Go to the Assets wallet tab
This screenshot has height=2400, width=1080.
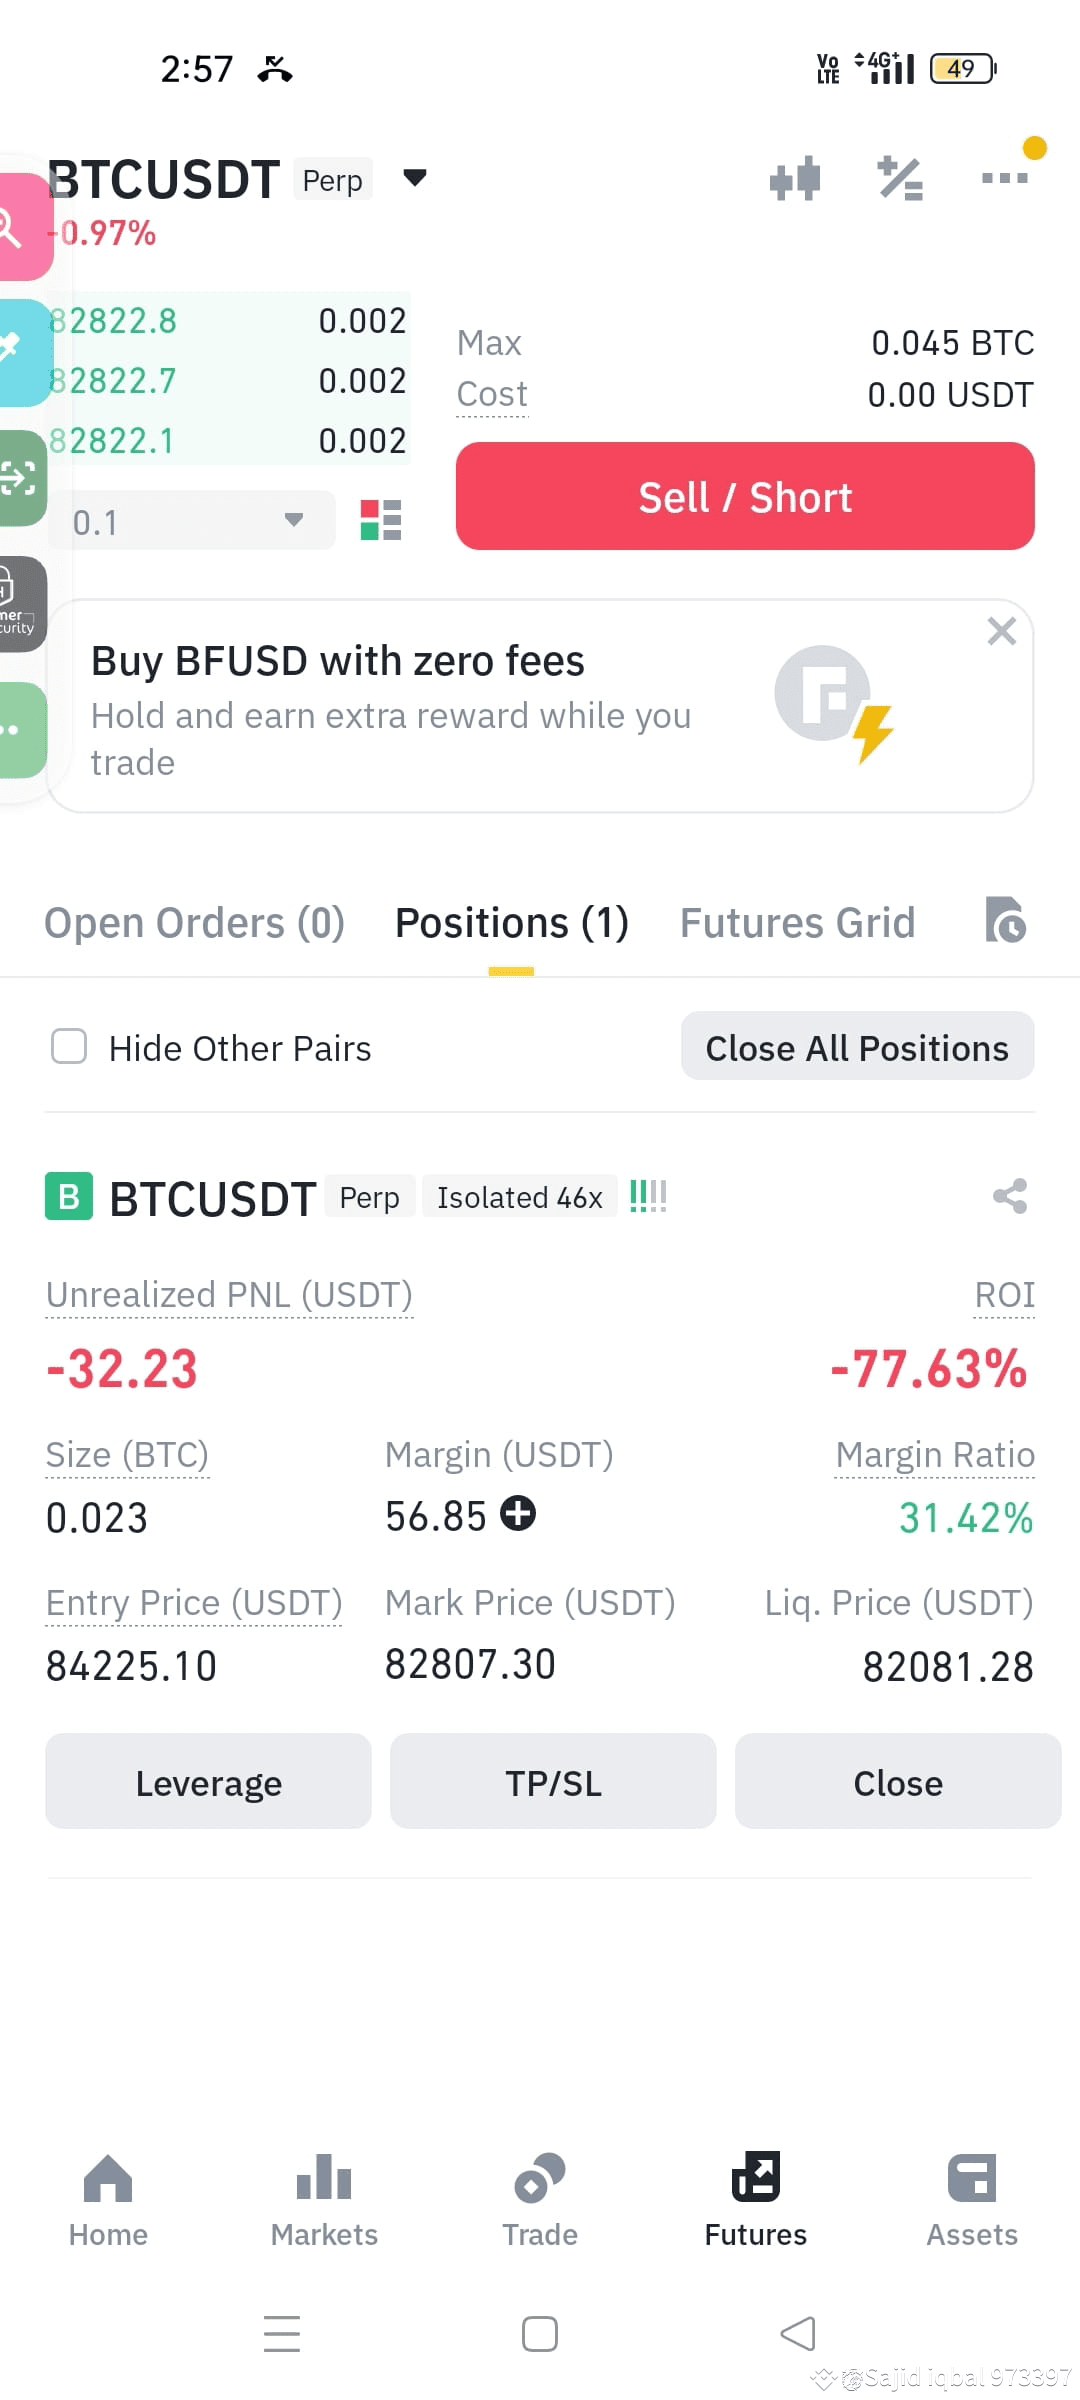972,2200
